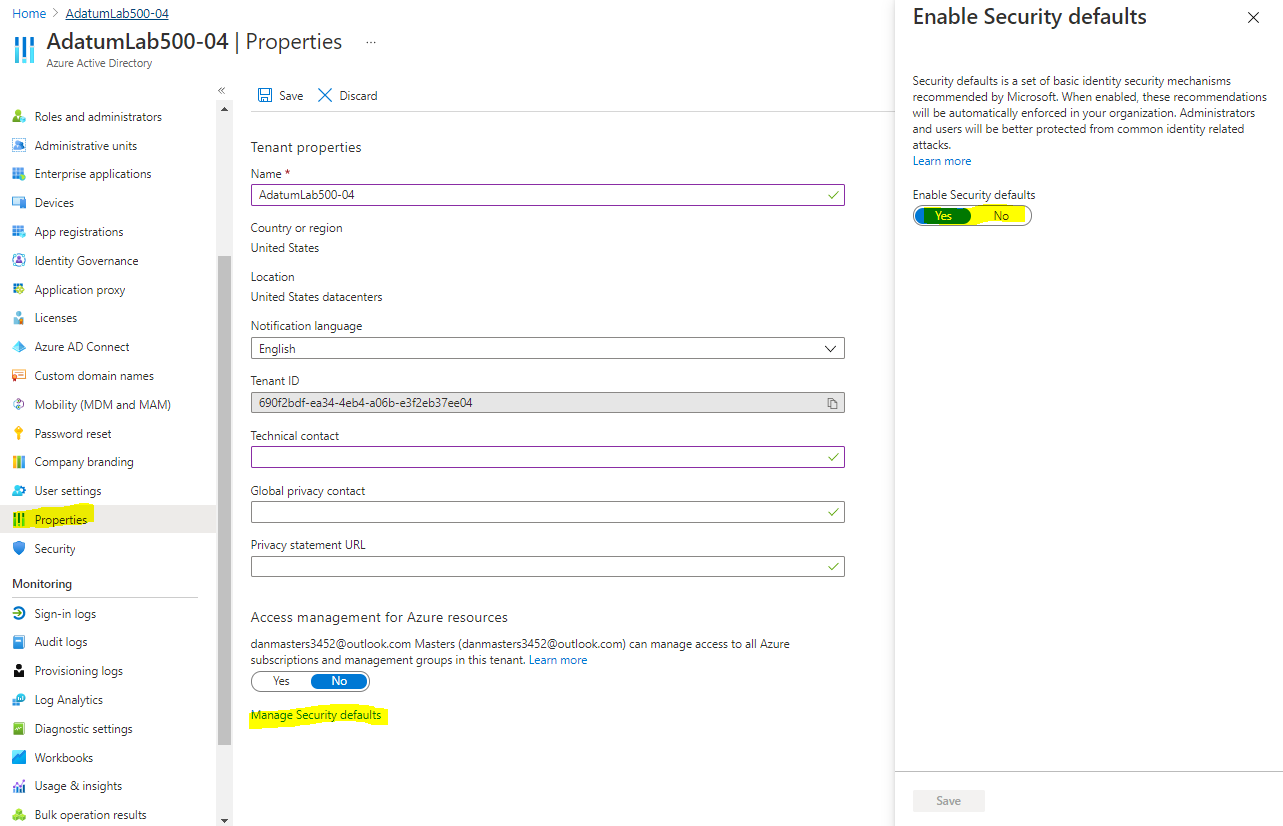Disable Security defaults by selecting No
This screenshot has height=826, width=1283.
tap(1001, 215)
